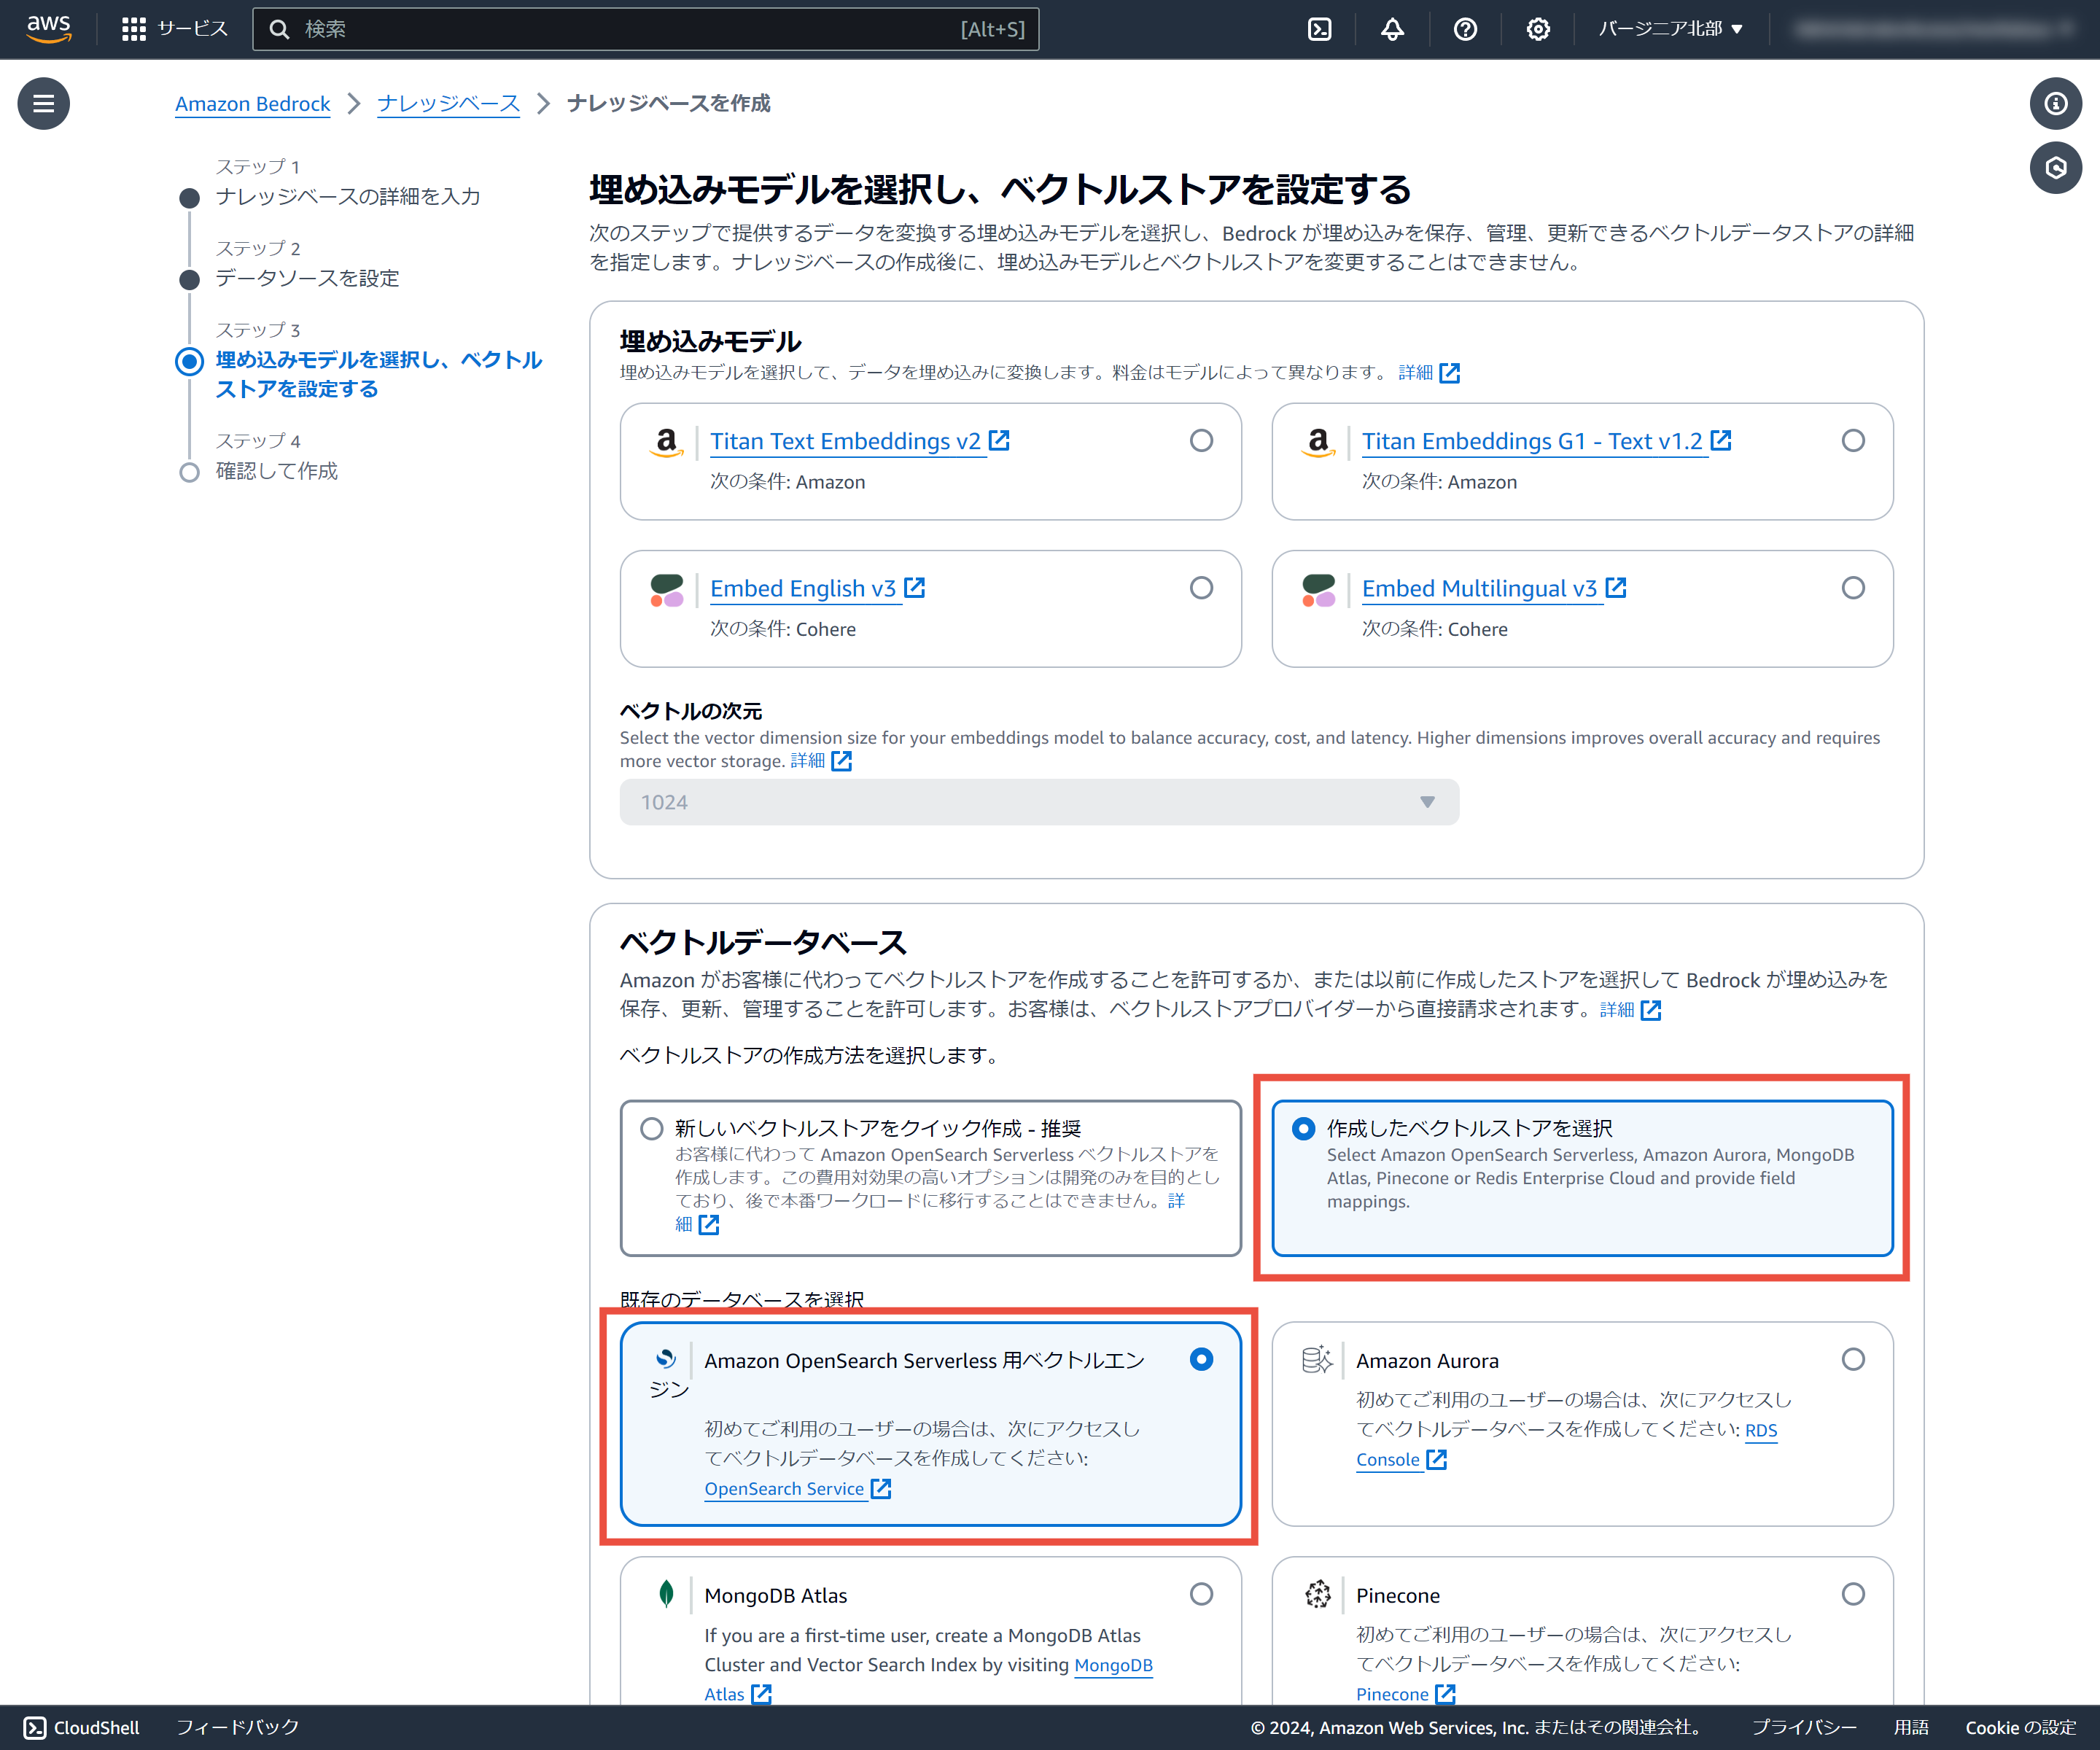Open the バージニア北部 region dropdown
The image size is (2100, 1750).
pos(1670,29)
